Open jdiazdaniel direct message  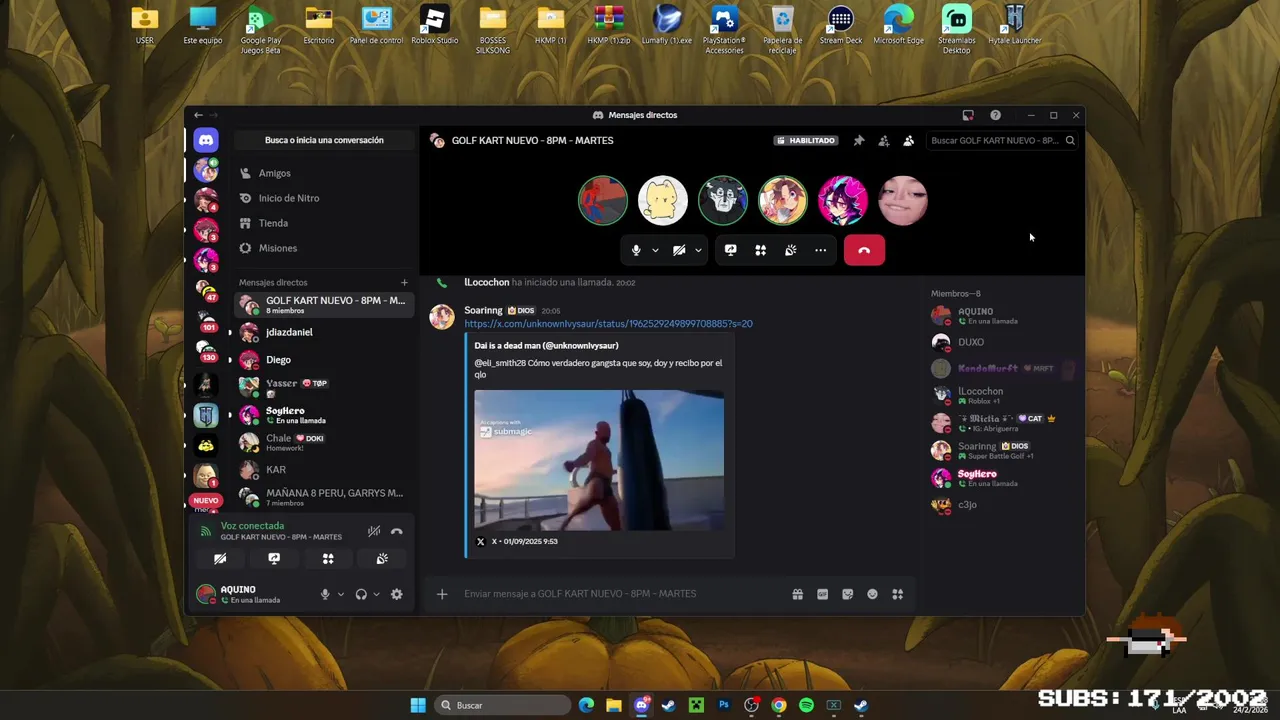(x=324, y=332)
